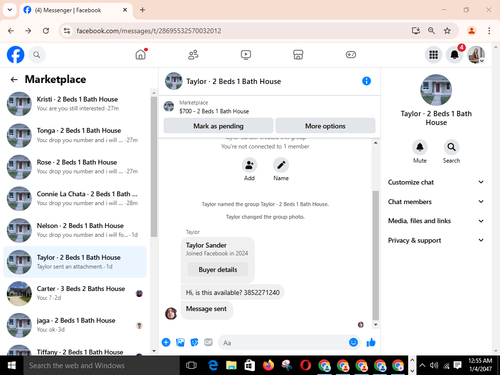Click the large group photo in right panel

tap(436, 90)
